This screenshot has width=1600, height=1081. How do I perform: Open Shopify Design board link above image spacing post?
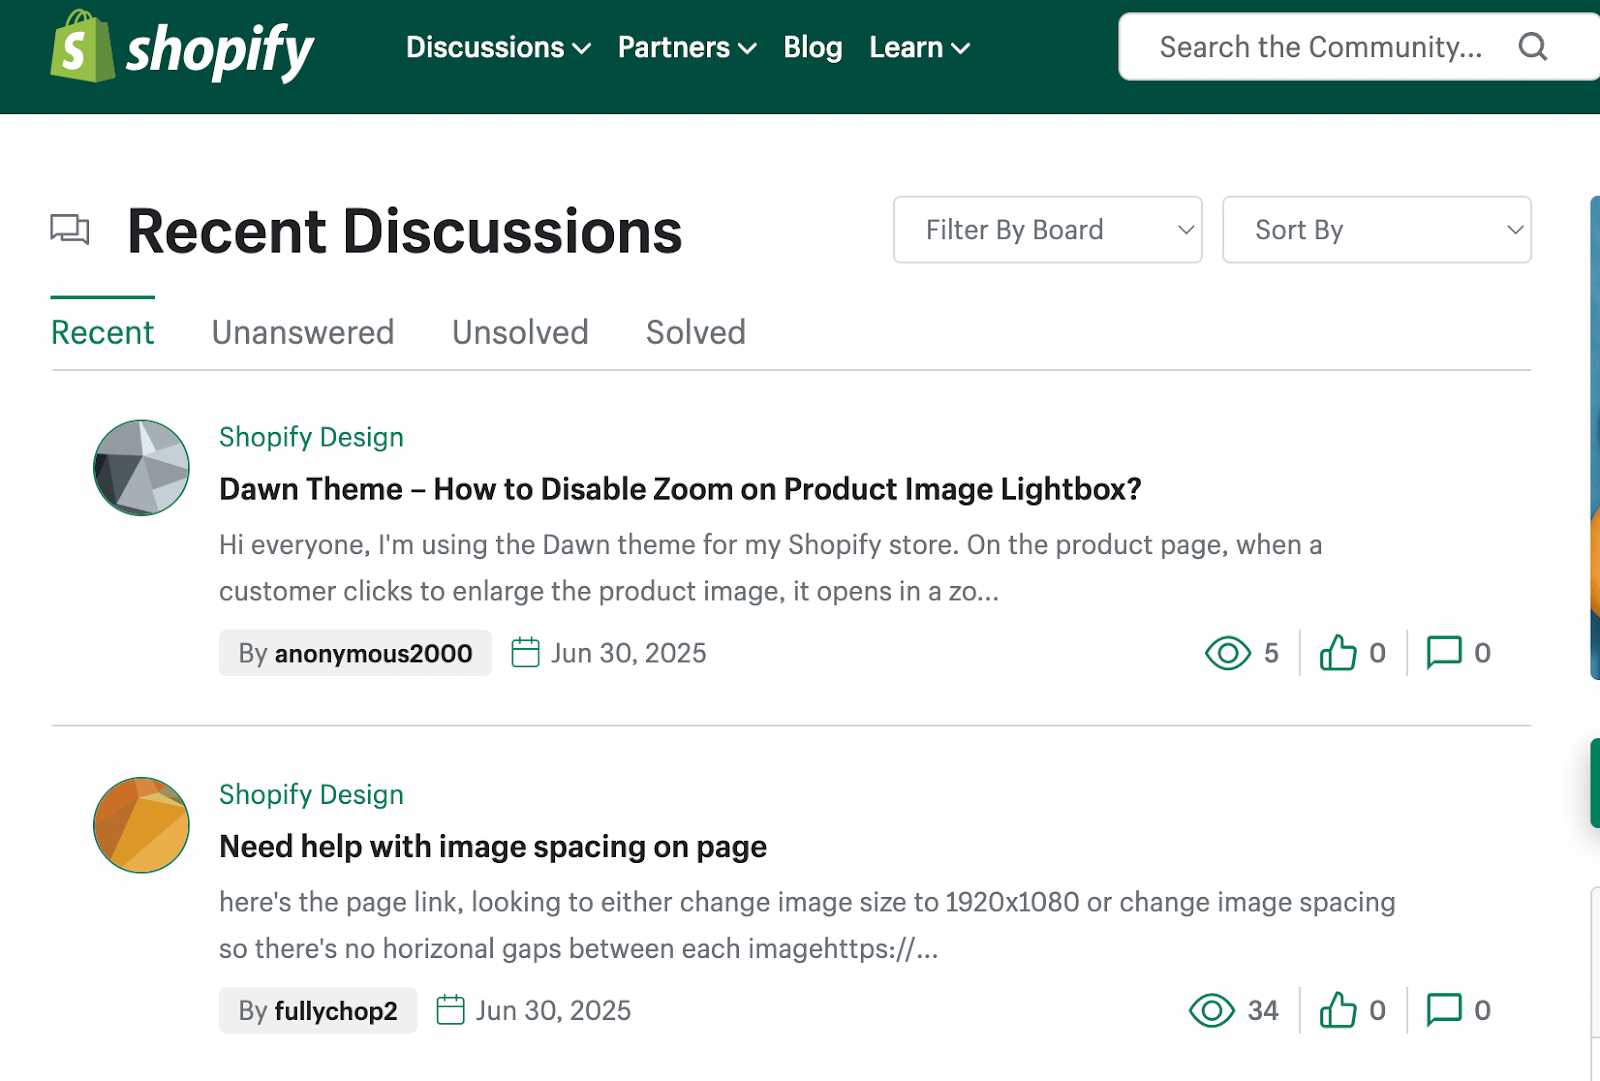pyautogui.click(x=311, y=794)
